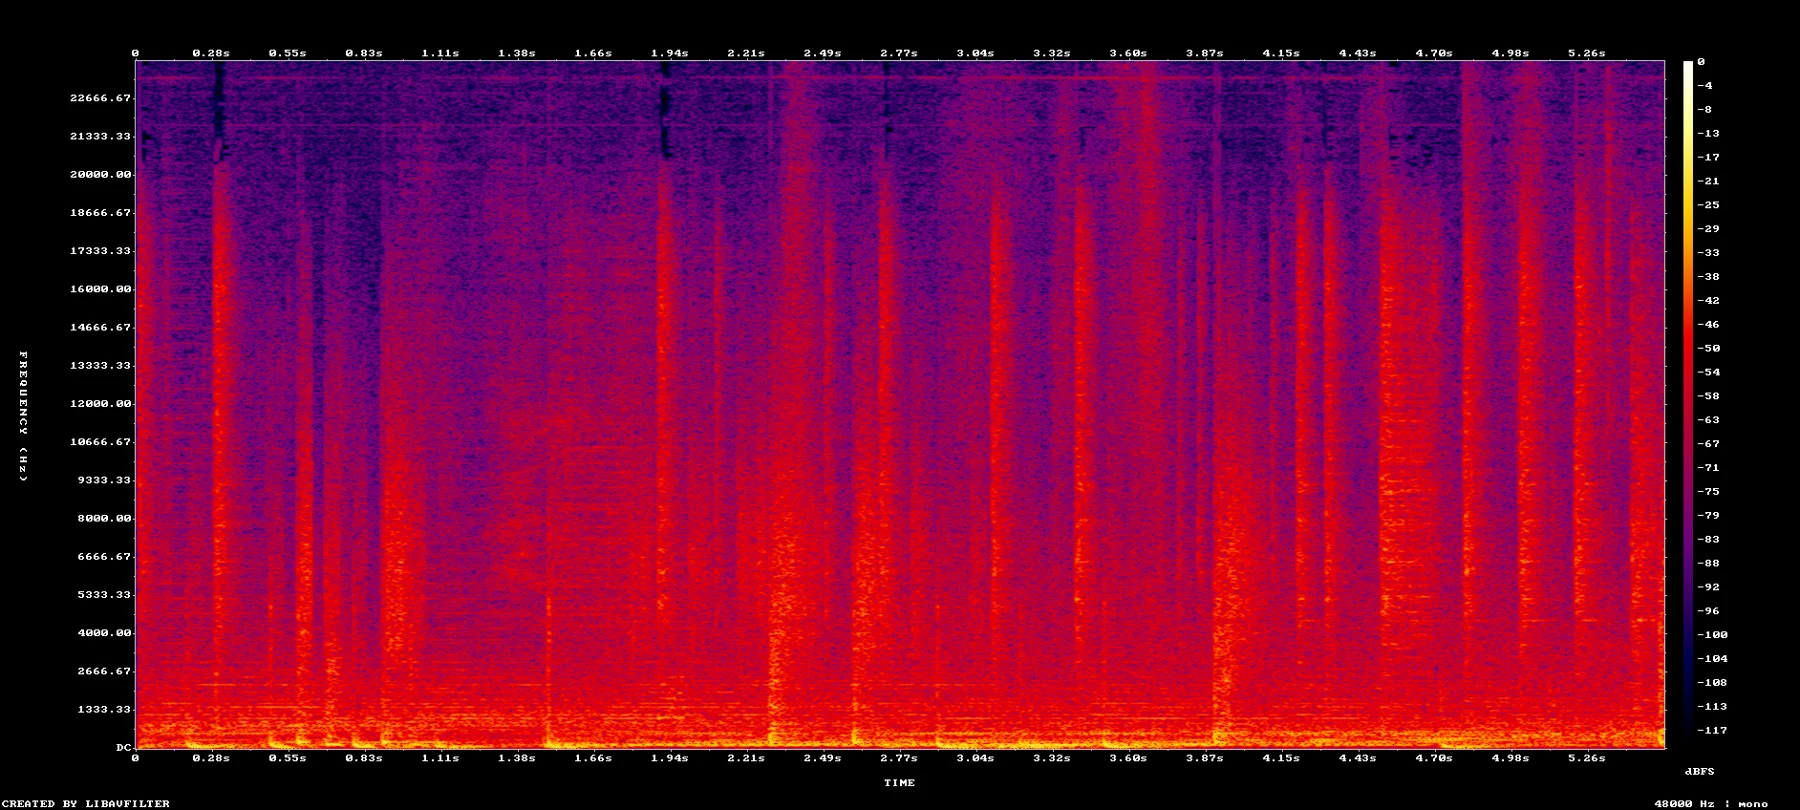
Task: Click 0.83s on the bottom time axis
Action: tap(364, 759)
